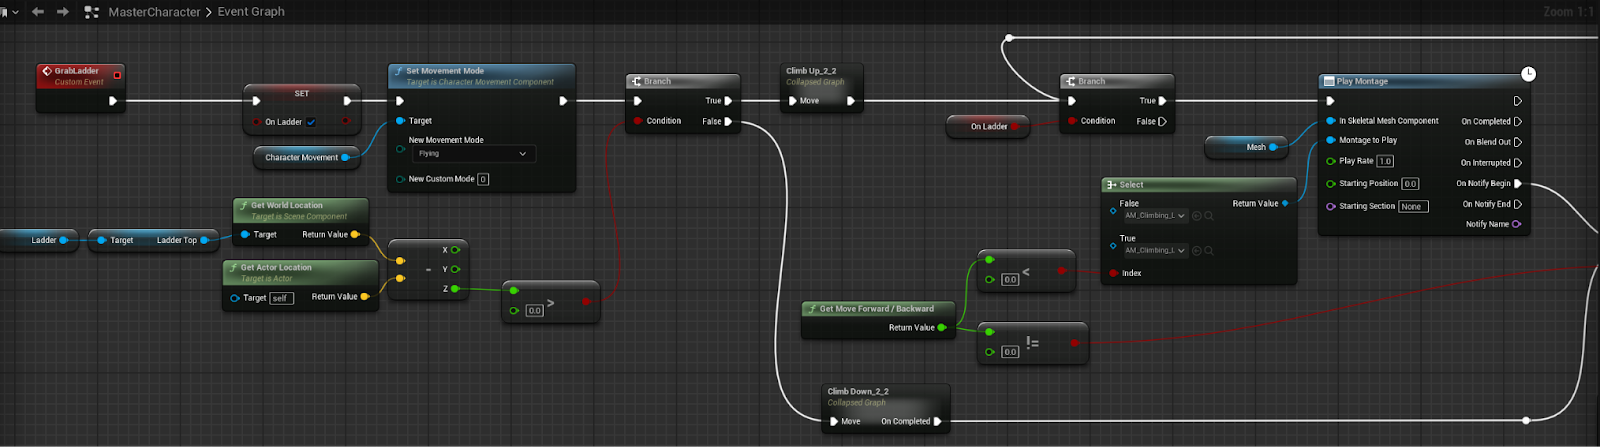The image size is (1600, 447).
Task: Click the Move input pin on Climb Up_2_2
Action: (x=792, y=101)
